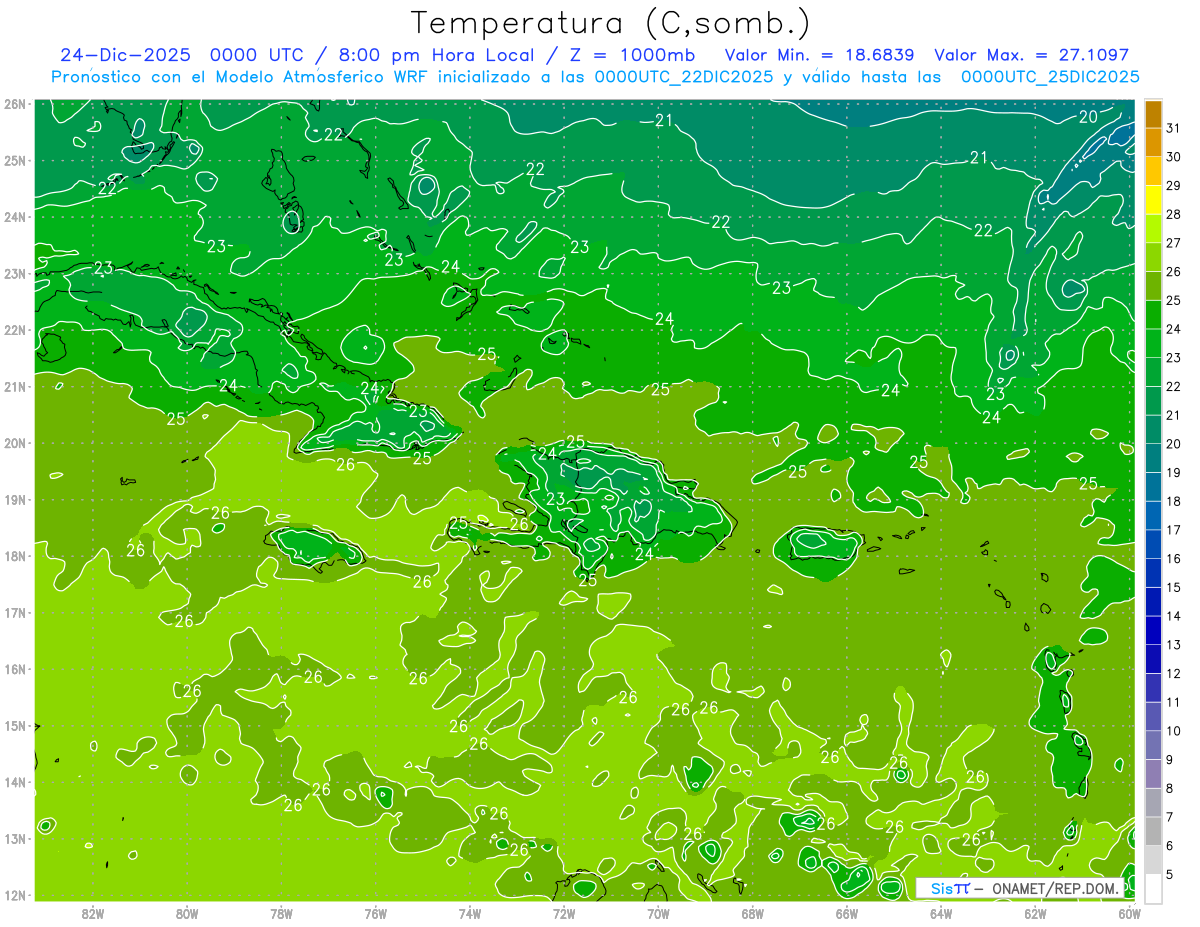Click the 21N latitude axis label
The image size is (1200, 927).
coord(15,386)
